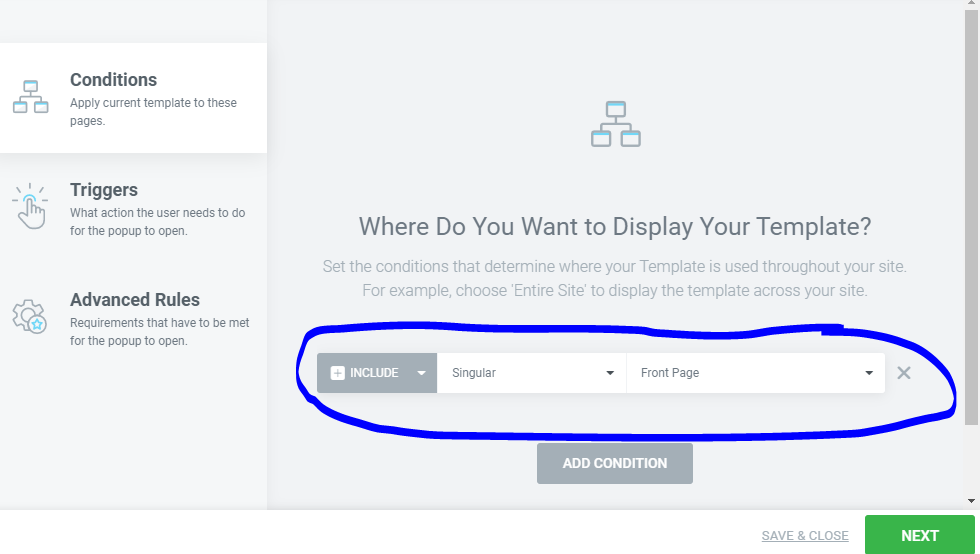This screenshot has width=980, height=554.
Task: Click the text beginning 'For example, choose'
Action: [614, 291]
